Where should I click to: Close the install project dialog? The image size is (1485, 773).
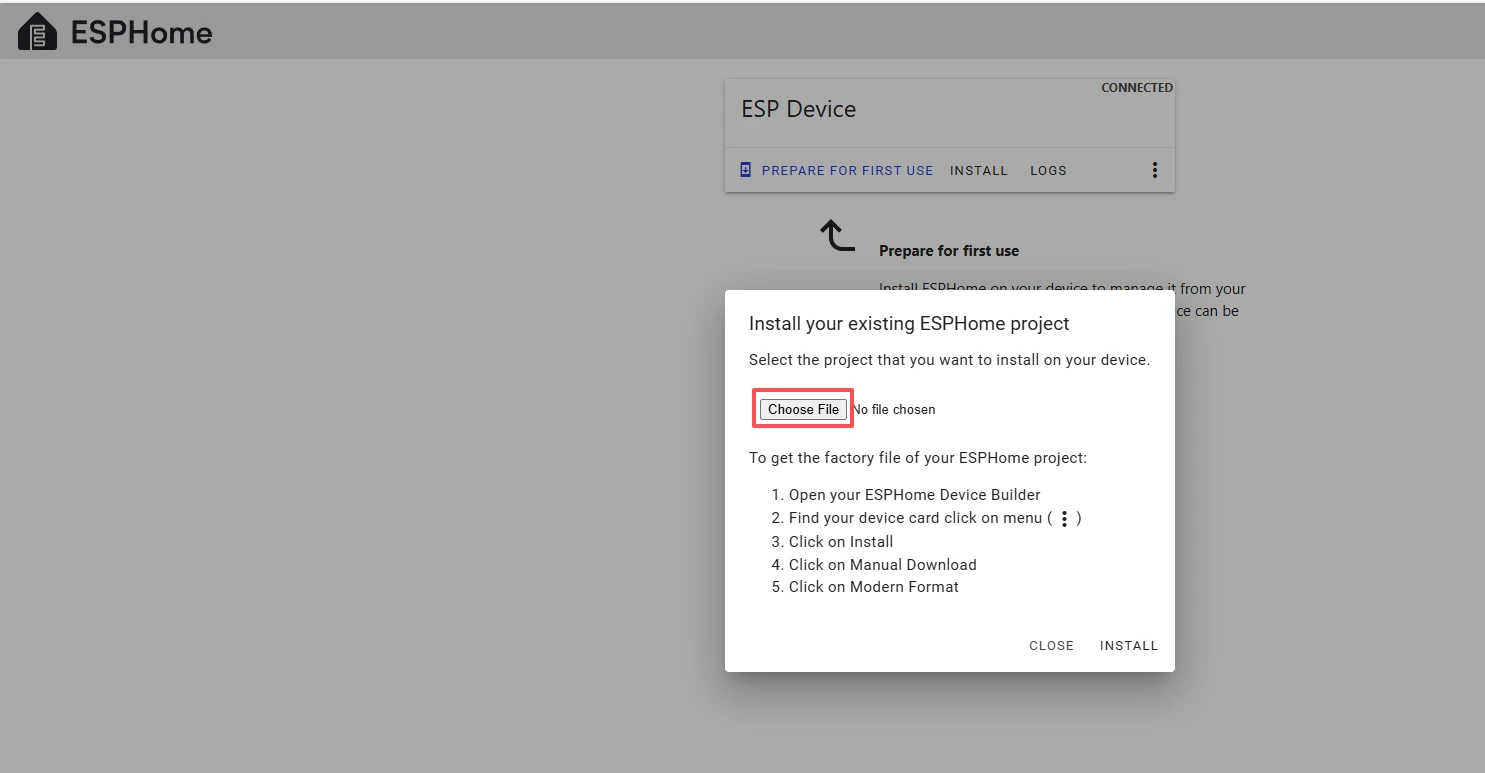click(1051, 646)
